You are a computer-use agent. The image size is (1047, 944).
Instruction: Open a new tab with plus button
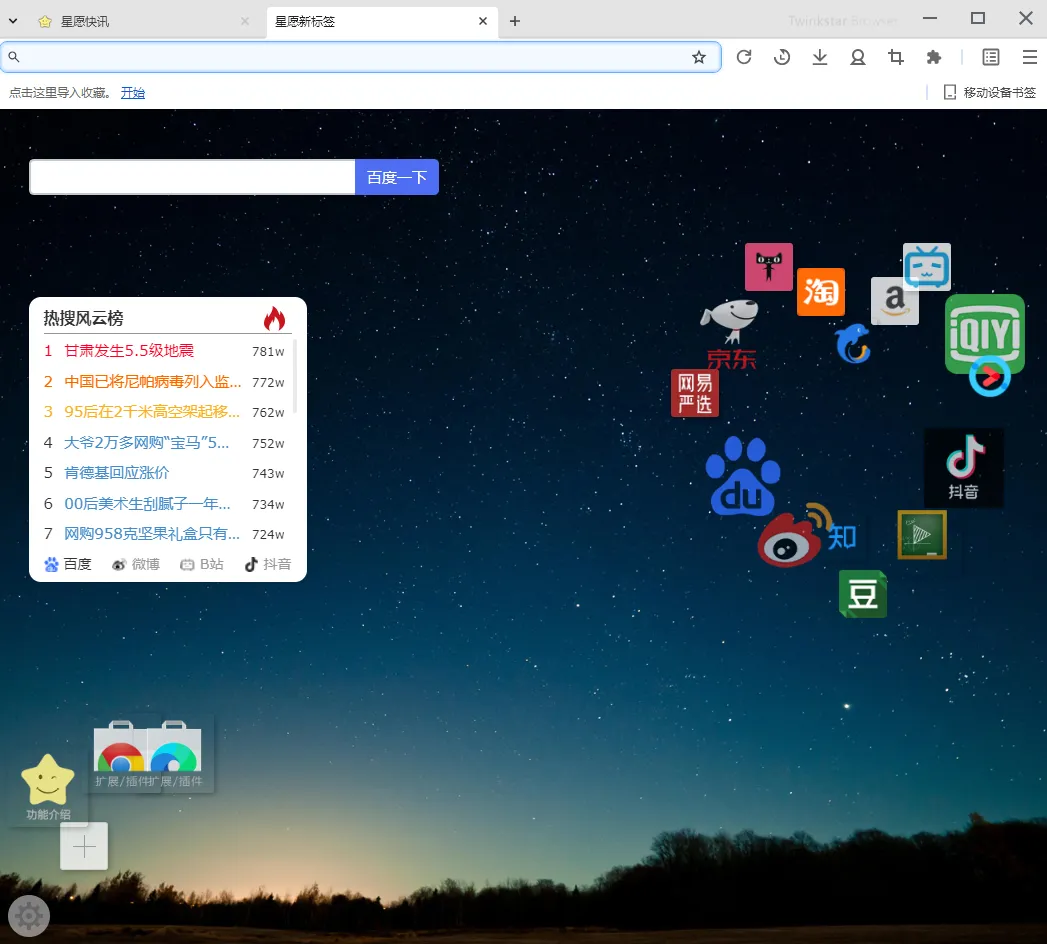(x=515, y=21)
